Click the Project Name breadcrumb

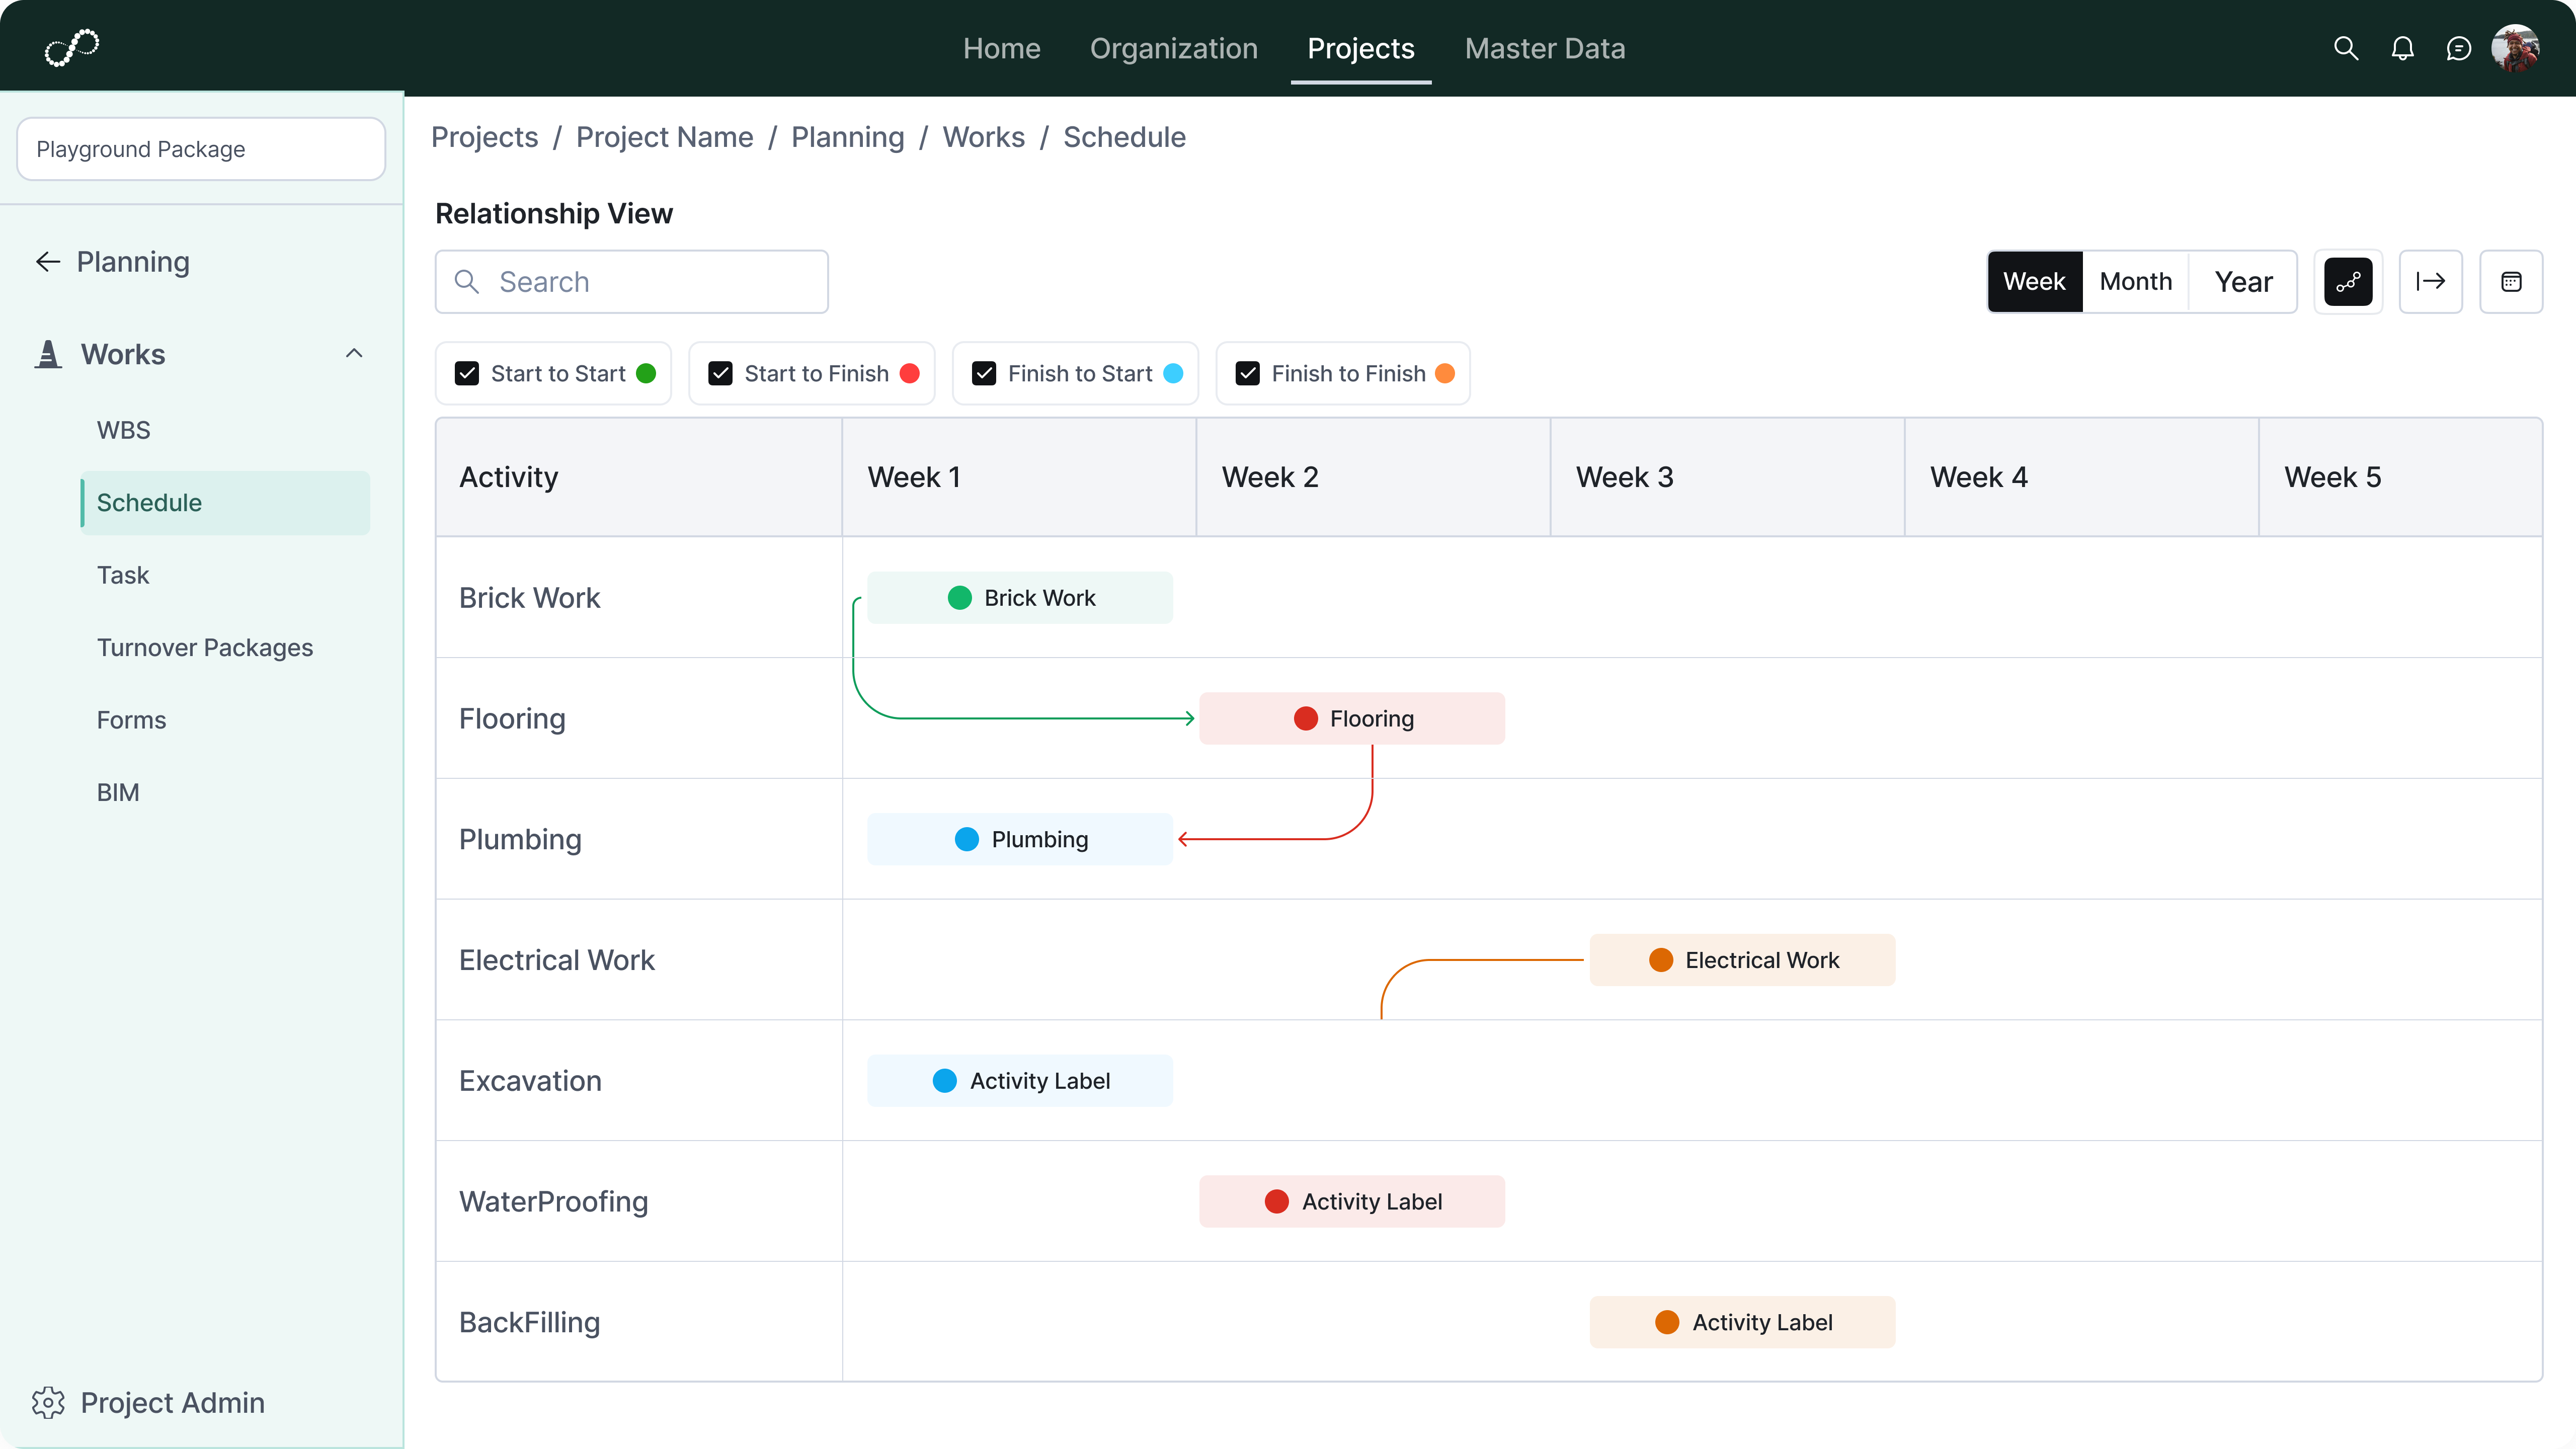coord(664,137)
